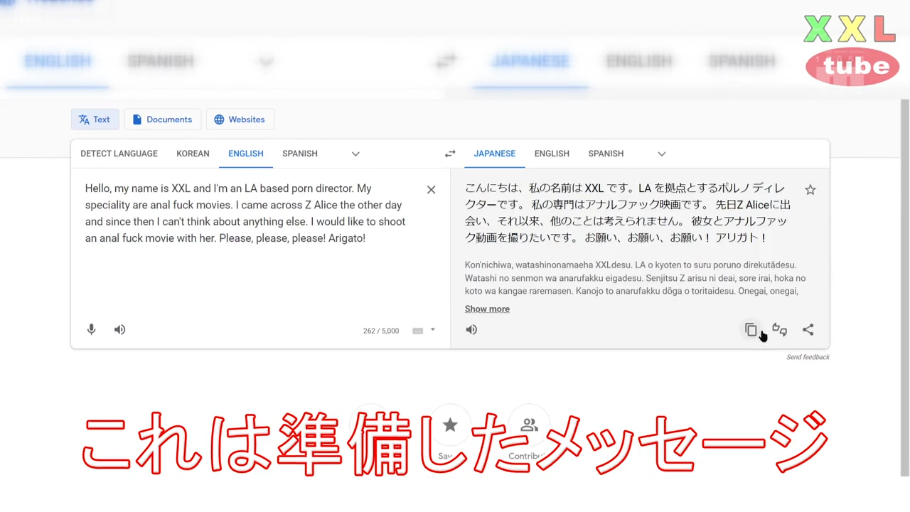
Task: Set Spanish as target language
Action: [605, 154]
